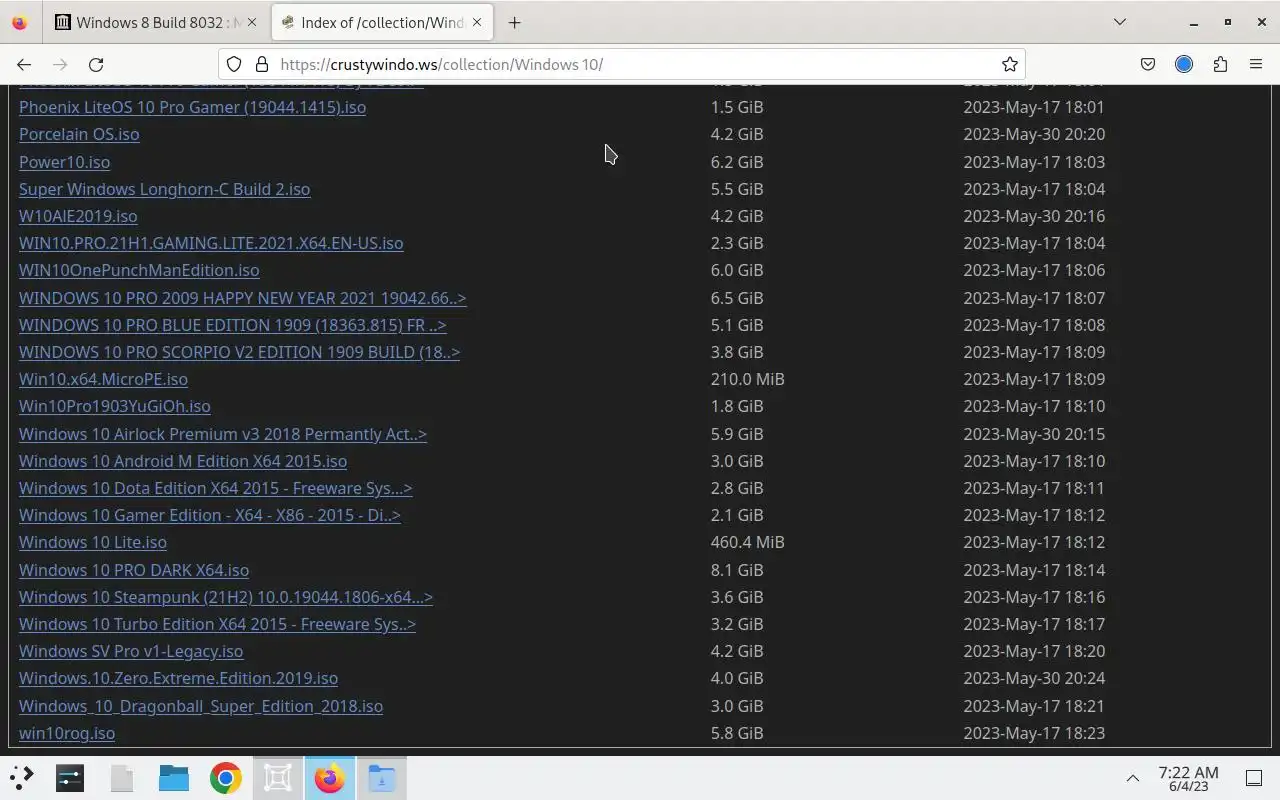Download Porcelain OS.iso
This screenshot has width=1280, height=800.
click(x=79, y=134)
